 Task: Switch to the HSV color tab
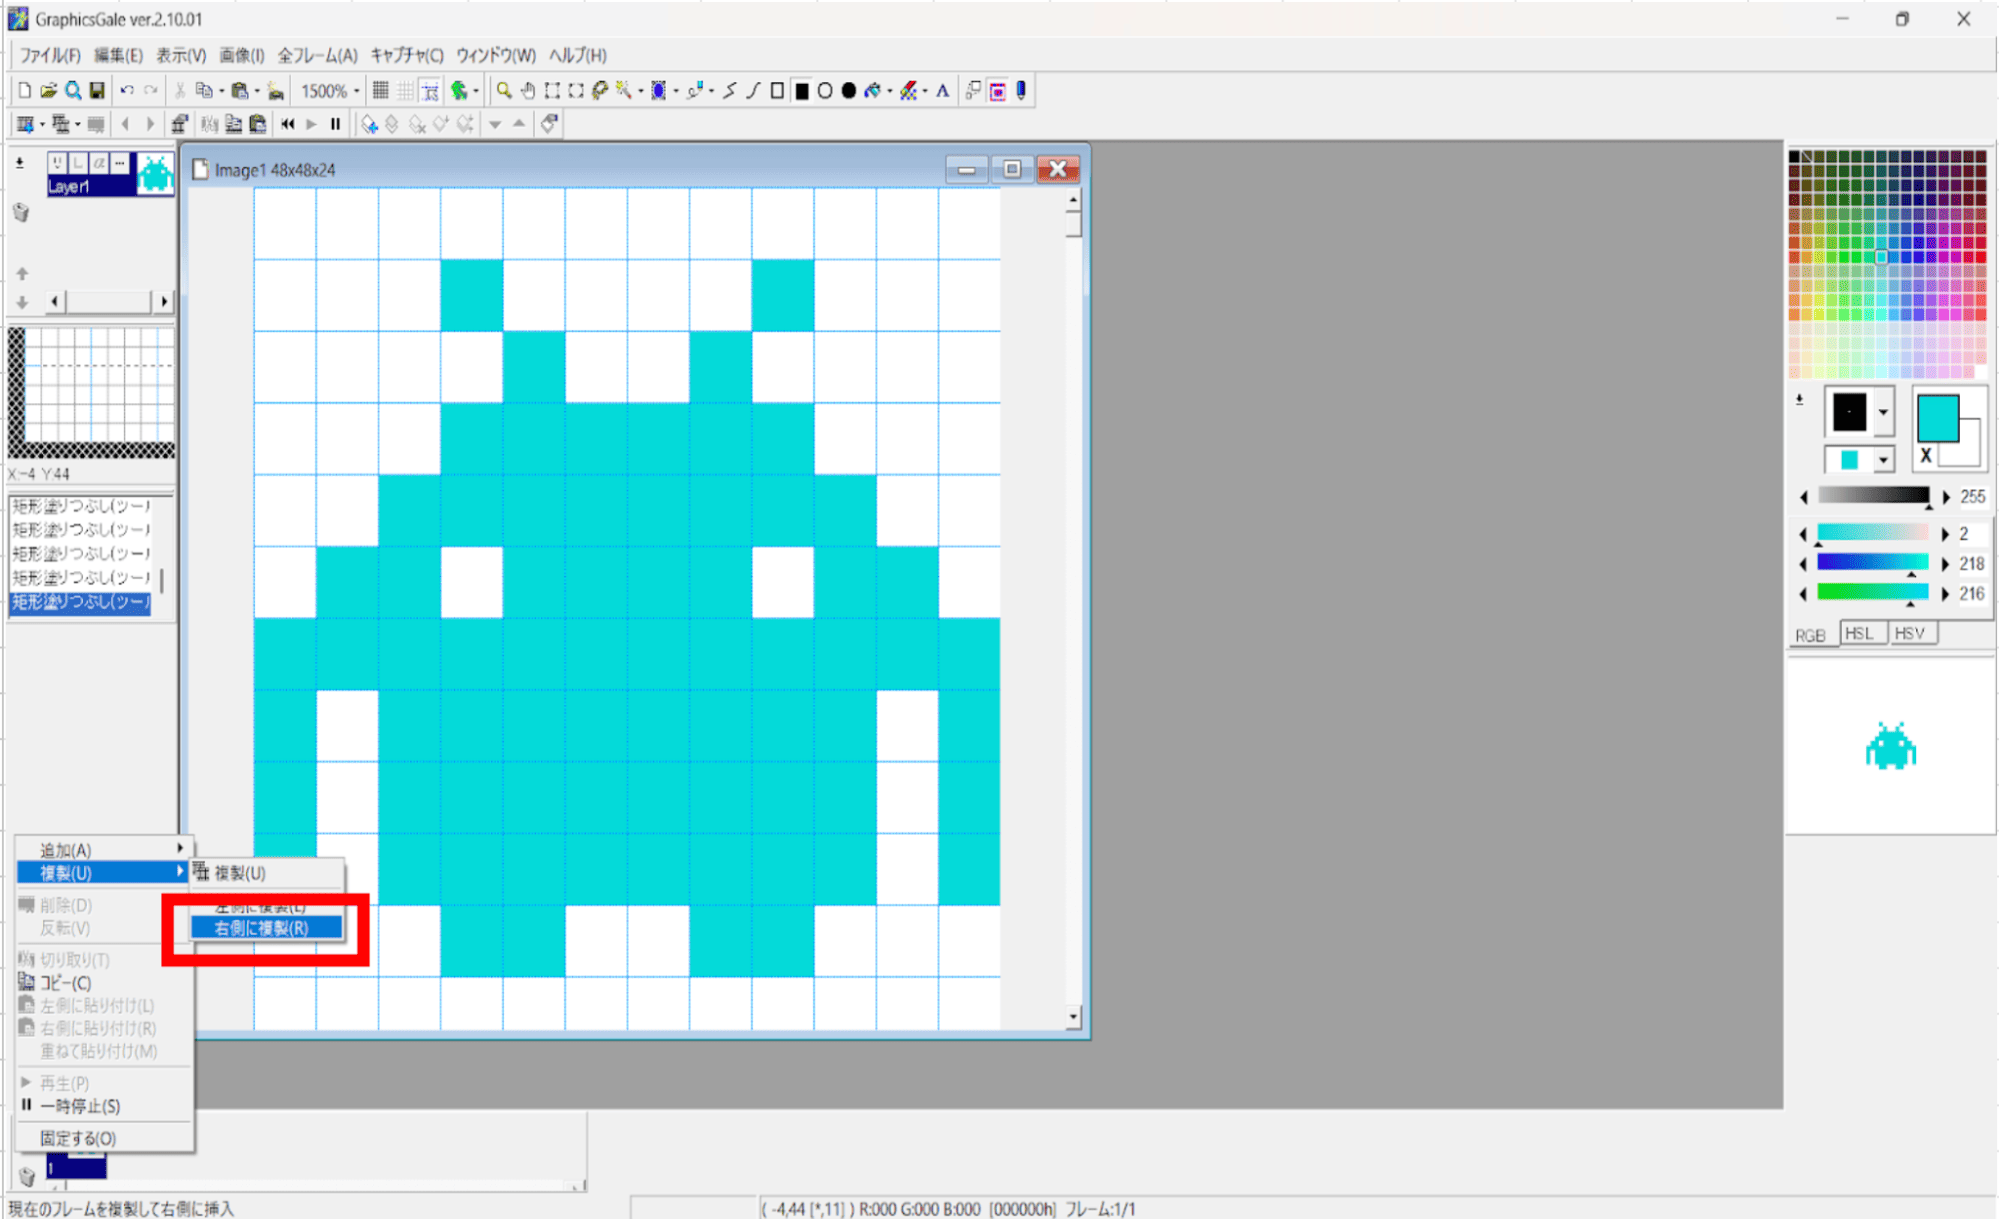(1912, 632)
